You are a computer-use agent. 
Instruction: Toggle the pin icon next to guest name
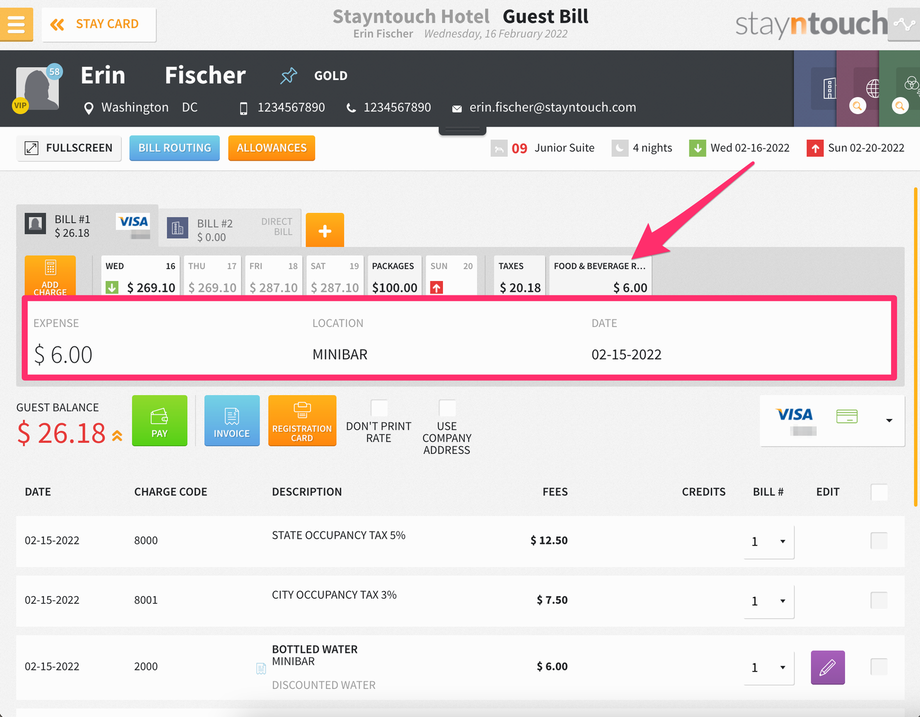click(x=289, y=75)
